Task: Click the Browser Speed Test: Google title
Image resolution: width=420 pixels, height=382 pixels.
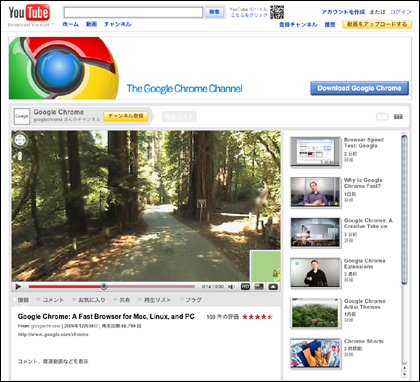Action: 364,143
